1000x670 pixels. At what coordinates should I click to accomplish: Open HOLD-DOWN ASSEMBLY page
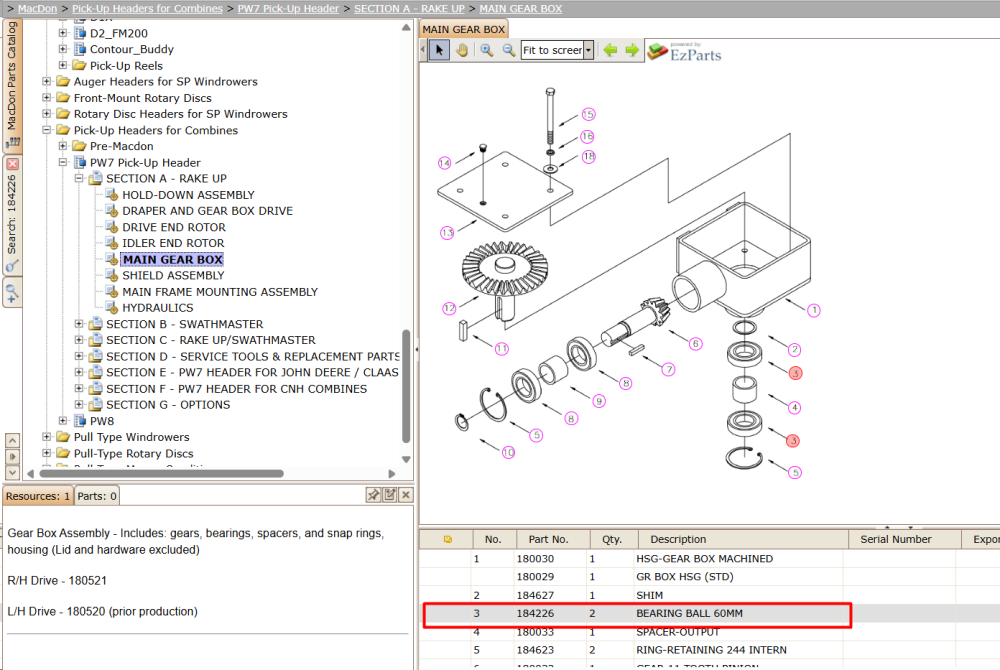point(188,194)
